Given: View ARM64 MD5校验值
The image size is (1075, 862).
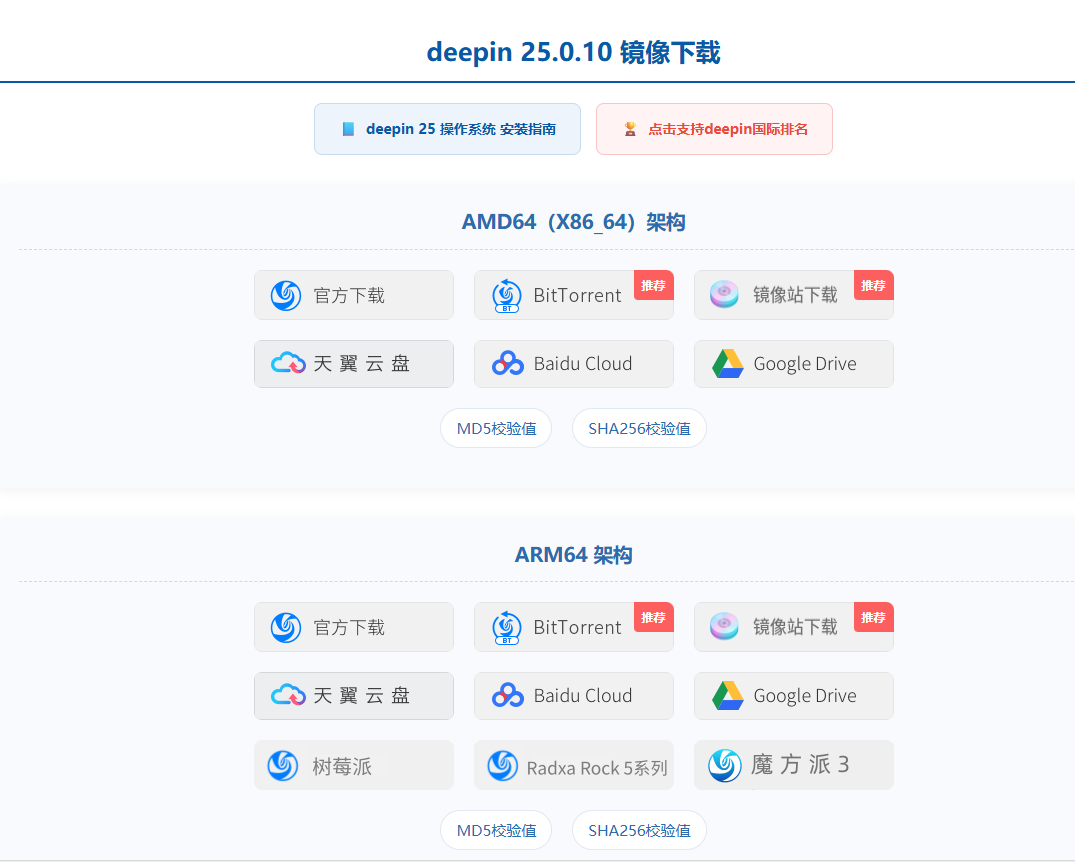Looking at the screenshot, I should coord(496,830).
